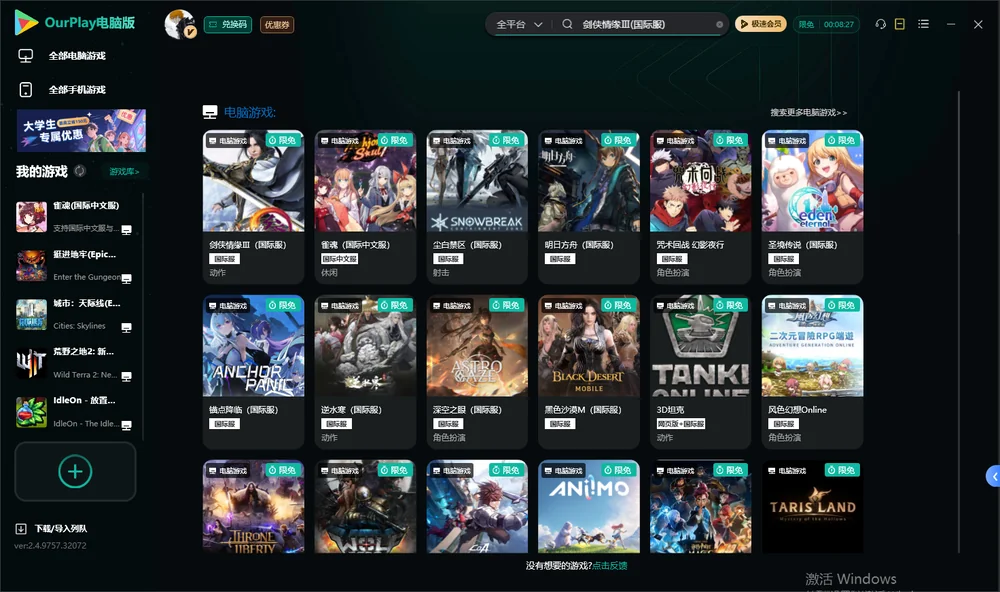Add a game with the plus button
Viewport: 1000px width, 592px height.
(75, 471)
